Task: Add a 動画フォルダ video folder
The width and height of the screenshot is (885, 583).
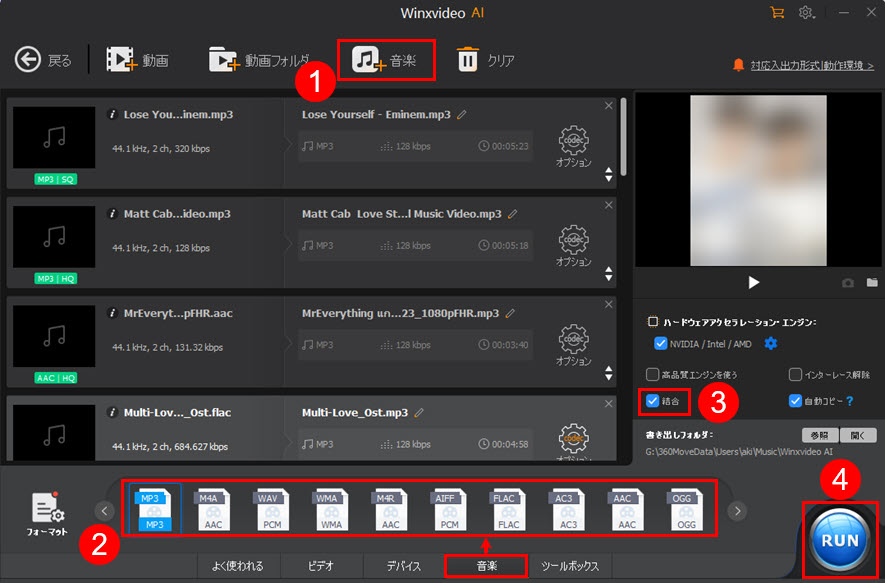Action: point(259,60)
